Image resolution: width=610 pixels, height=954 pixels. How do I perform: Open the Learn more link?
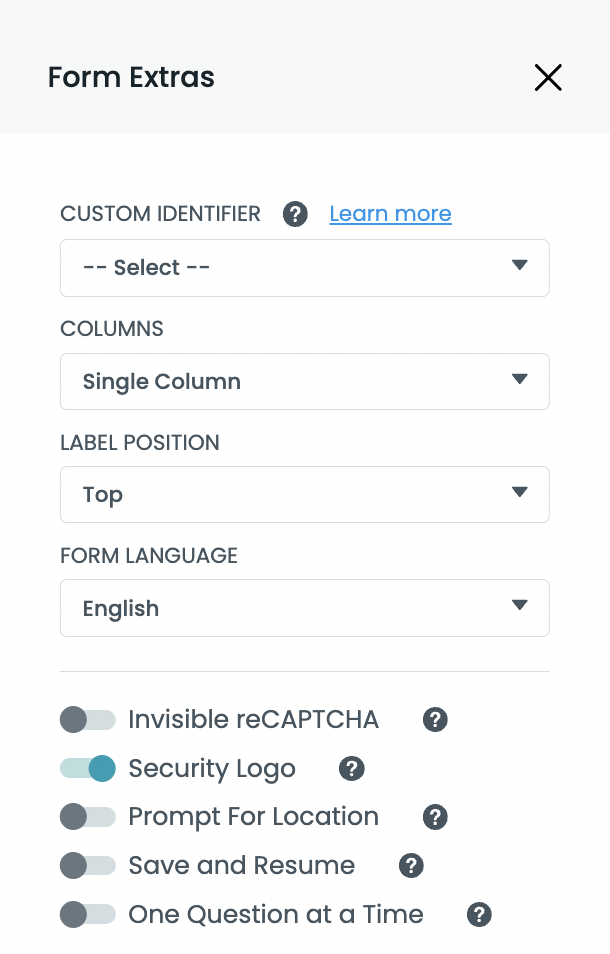[x=390, y=214]
